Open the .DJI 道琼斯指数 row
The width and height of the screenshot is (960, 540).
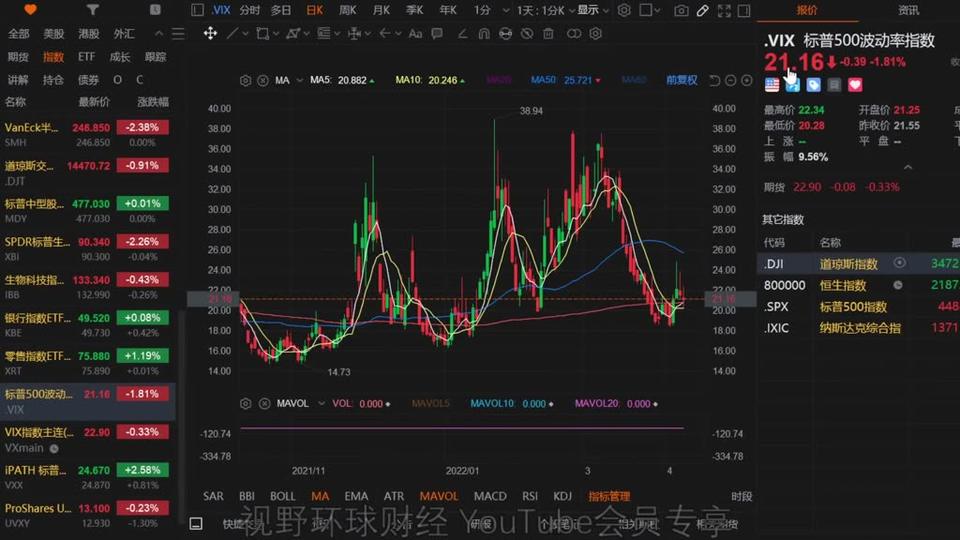(858, 264)
